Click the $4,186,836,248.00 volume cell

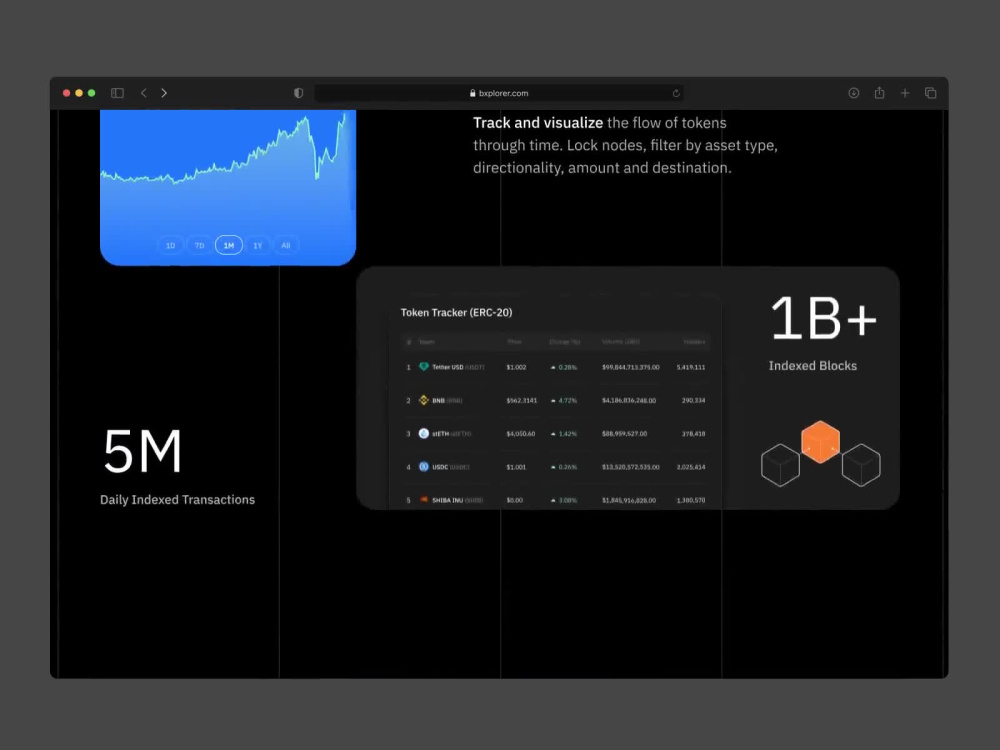tap(629, 401)
